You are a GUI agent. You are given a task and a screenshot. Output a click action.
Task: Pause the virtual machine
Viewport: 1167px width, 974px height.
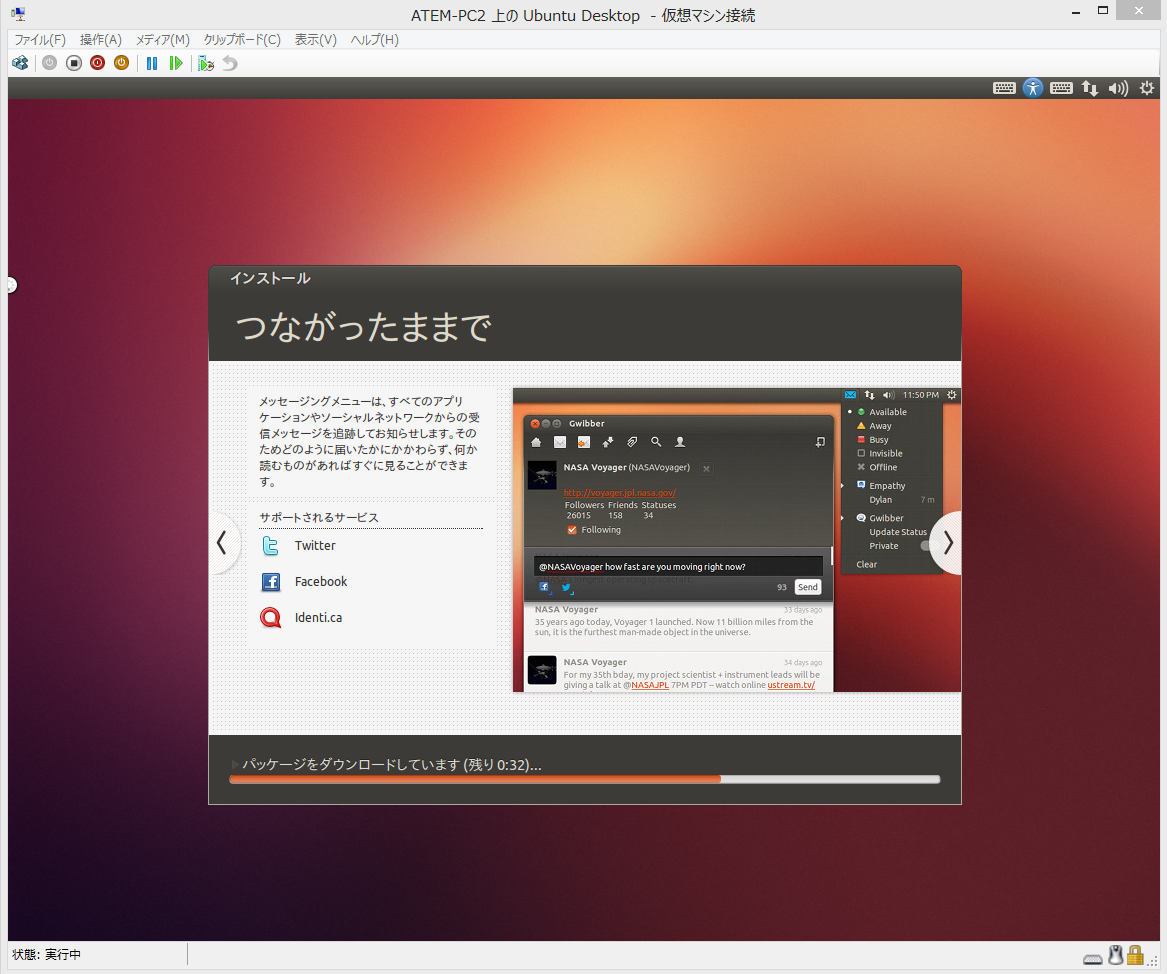tap(152, 63)
